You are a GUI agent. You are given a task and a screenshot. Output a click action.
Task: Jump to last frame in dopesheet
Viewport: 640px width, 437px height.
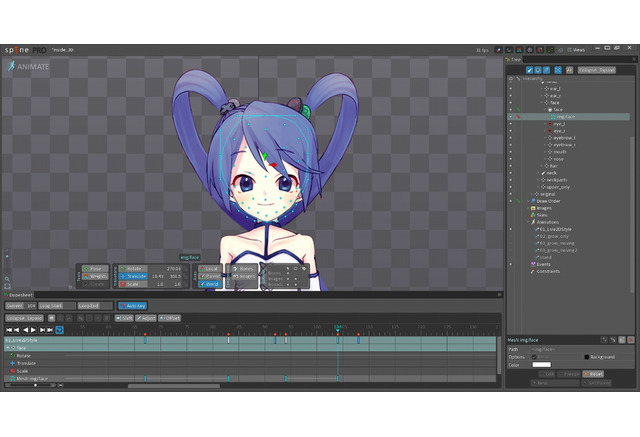coord(50,330)
